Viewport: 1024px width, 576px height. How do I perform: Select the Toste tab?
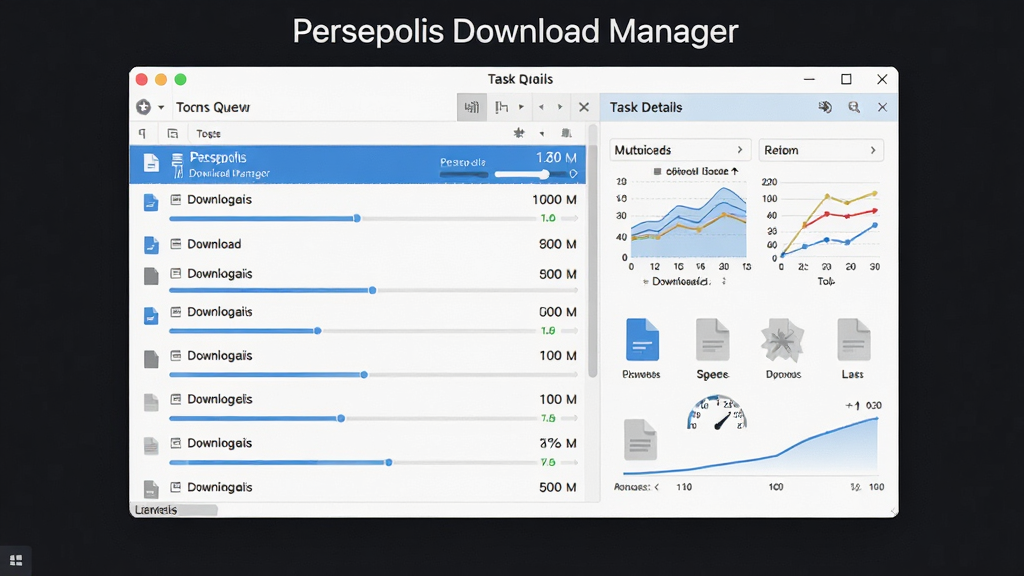208,134
